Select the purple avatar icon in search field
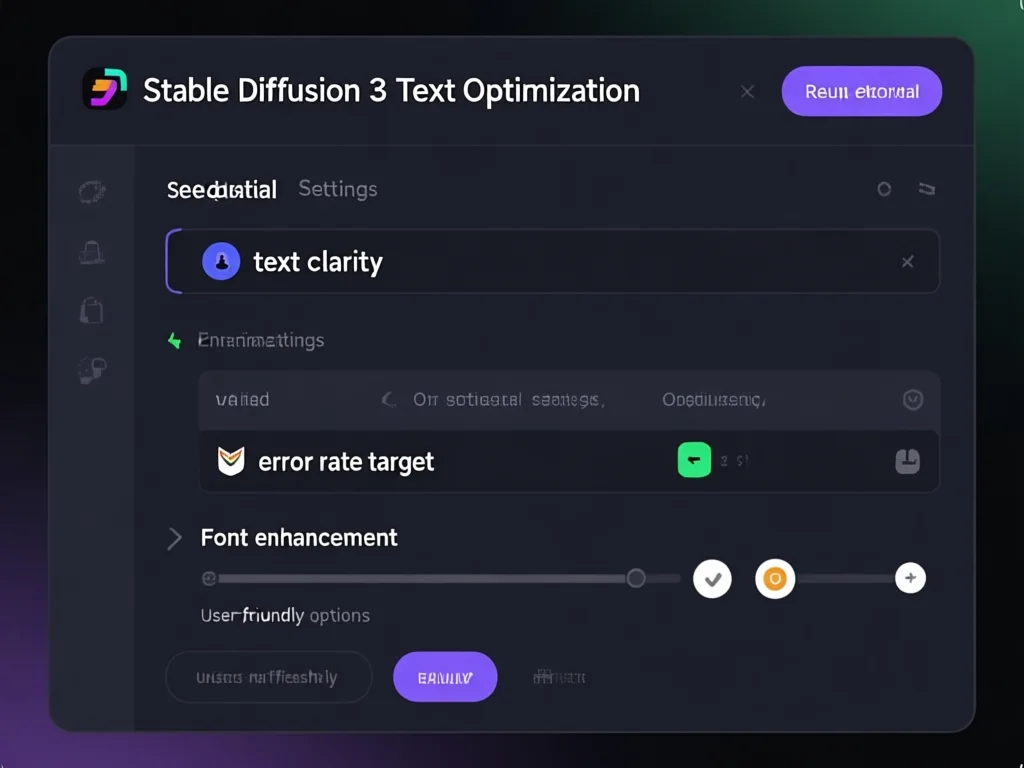The height and width of the screenshot is (768, 1024). click(220, 261)
